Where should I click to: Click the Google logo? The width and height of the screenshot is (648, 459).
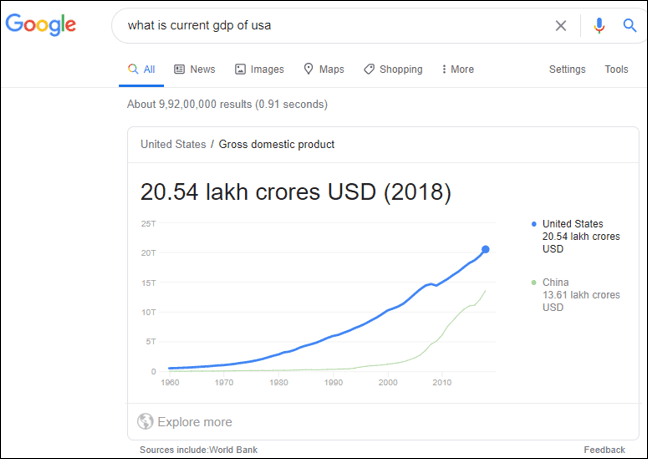41,25
